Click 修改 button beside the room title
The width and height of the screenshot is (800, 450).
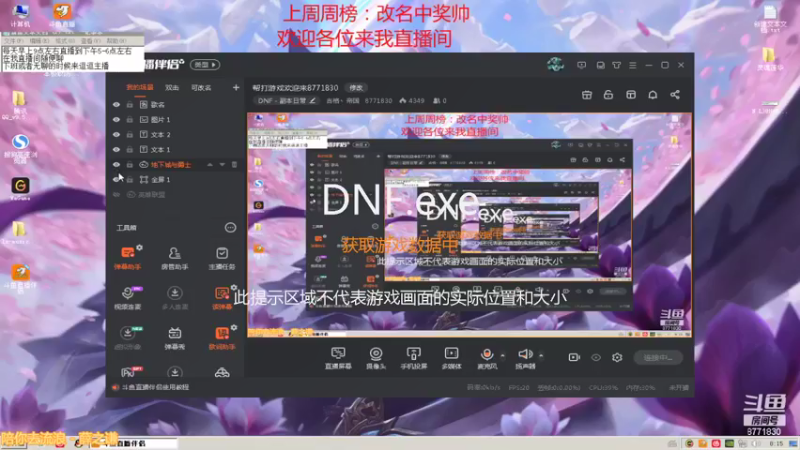click(356, 88)
